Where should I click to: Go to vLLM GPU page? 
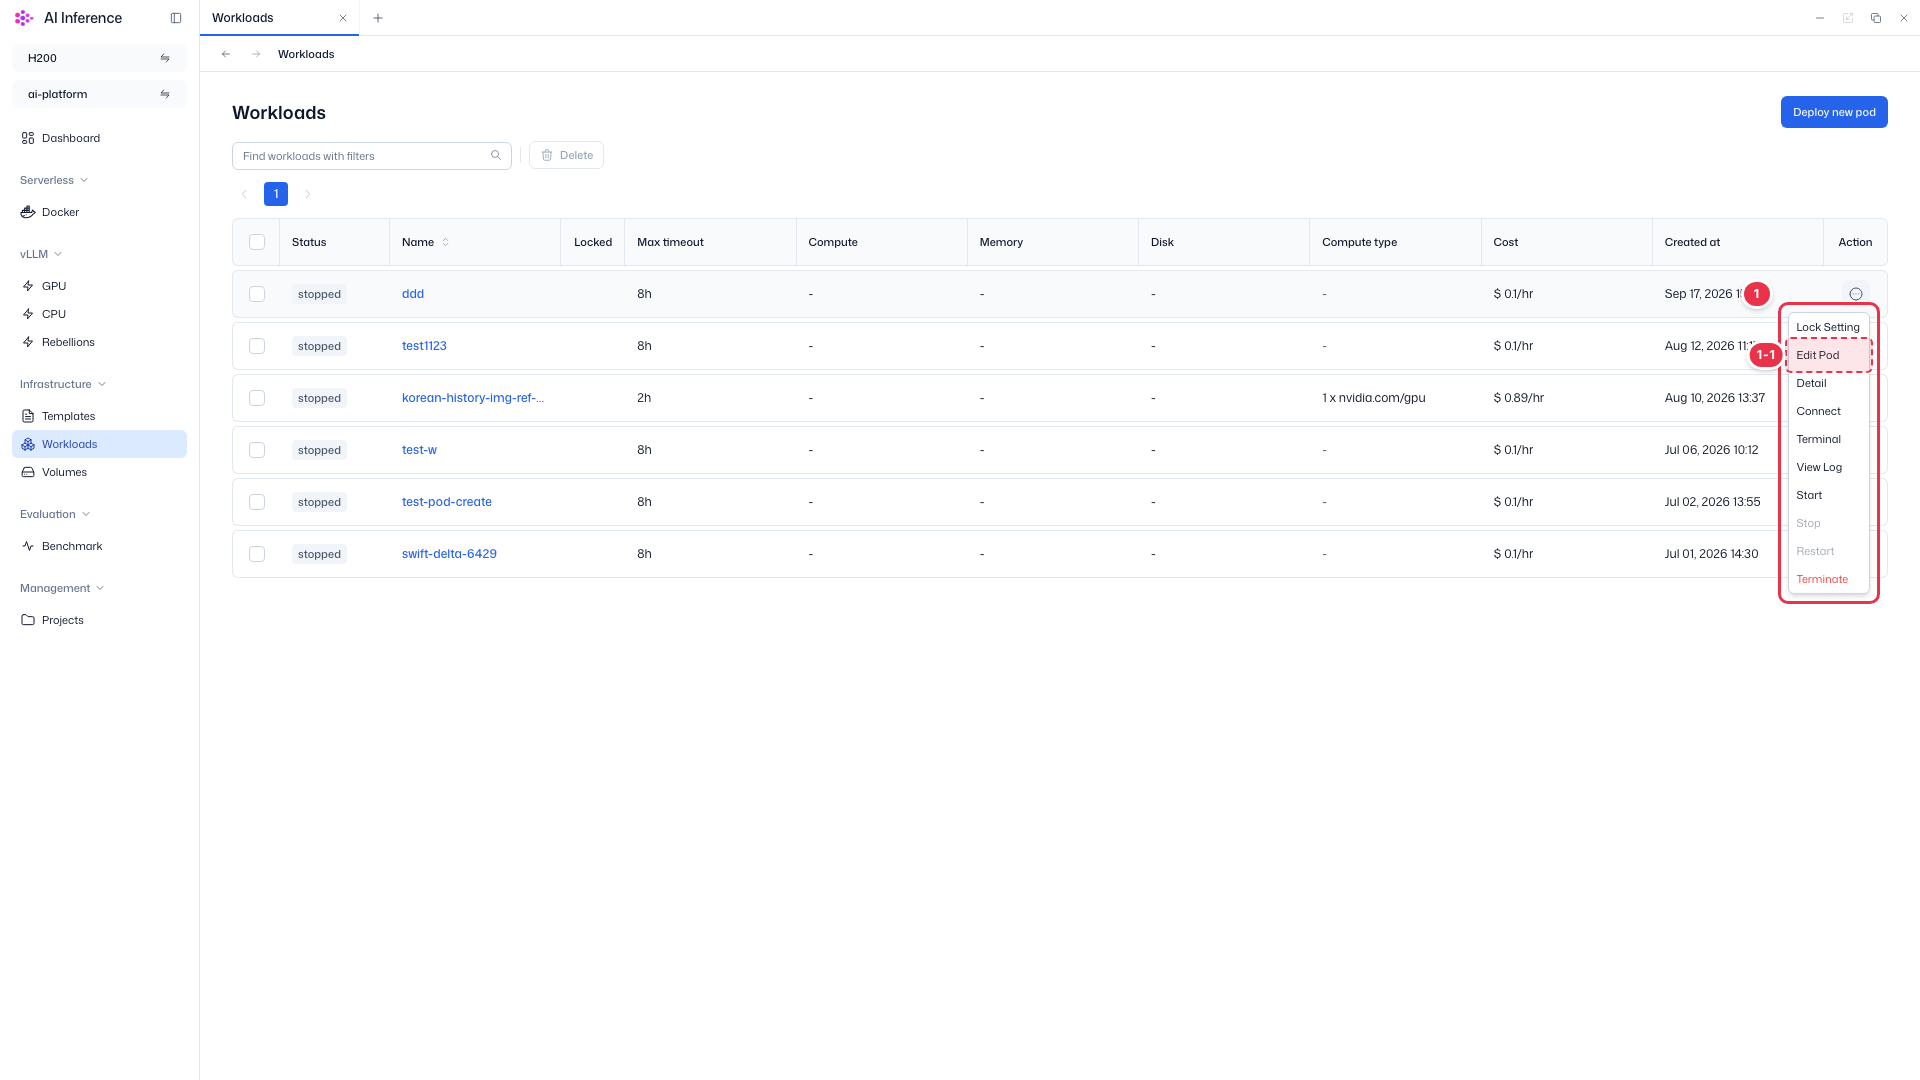[99, 286]
